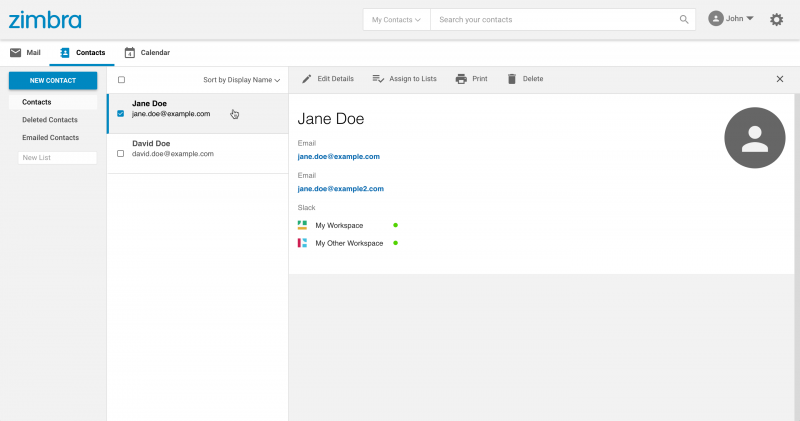Click the Delete trash can icon
The height and width of the screenshot is (421, 800).
(x=512, y=79)
